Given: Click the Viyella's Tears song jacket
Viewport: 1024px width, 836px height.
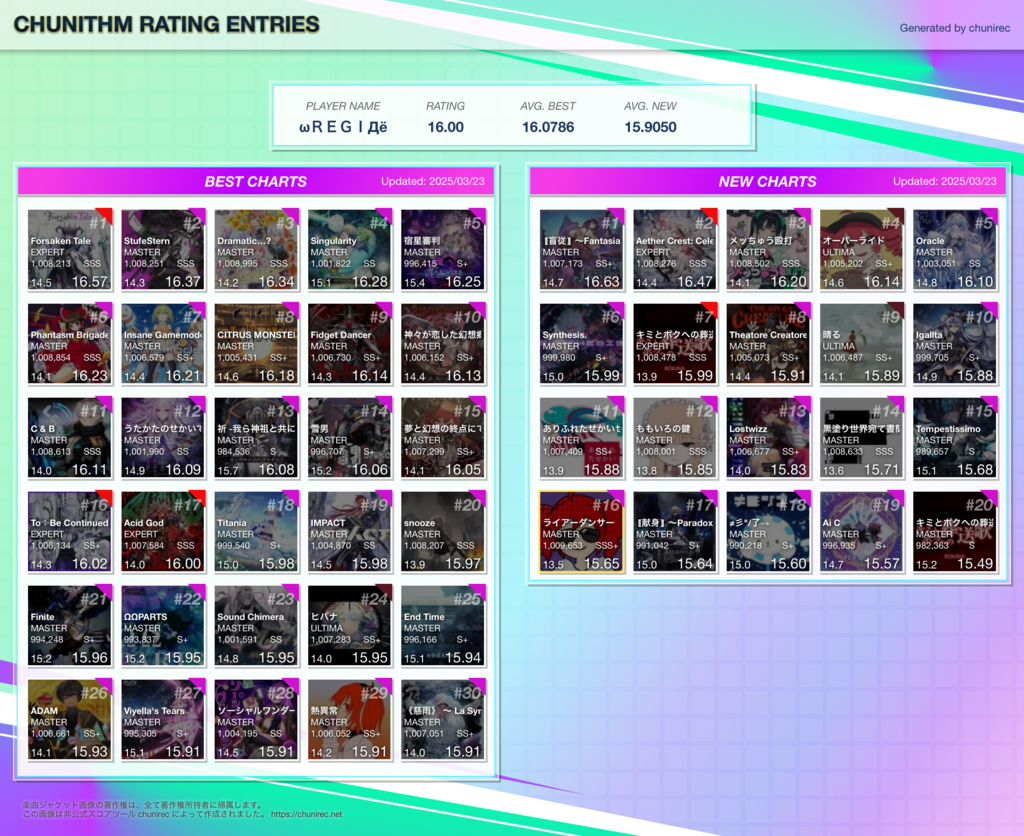Looking at the screenshot, I should [x=163, y=720].
